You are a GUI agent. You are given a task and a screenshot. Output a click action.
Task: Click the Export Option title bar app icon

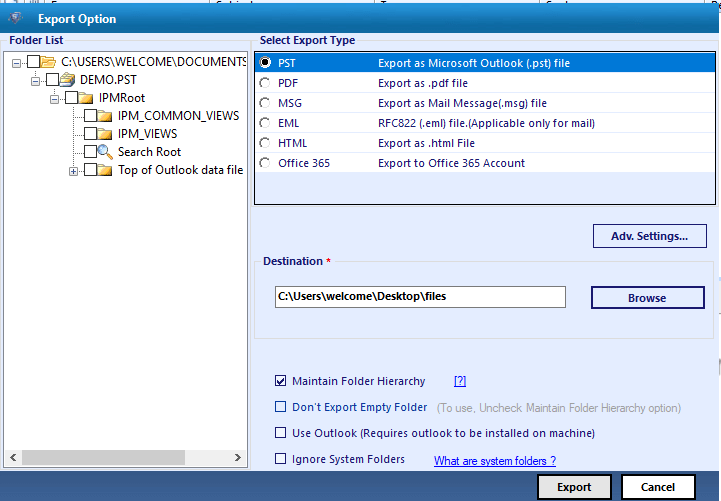[x=16, y=18]
